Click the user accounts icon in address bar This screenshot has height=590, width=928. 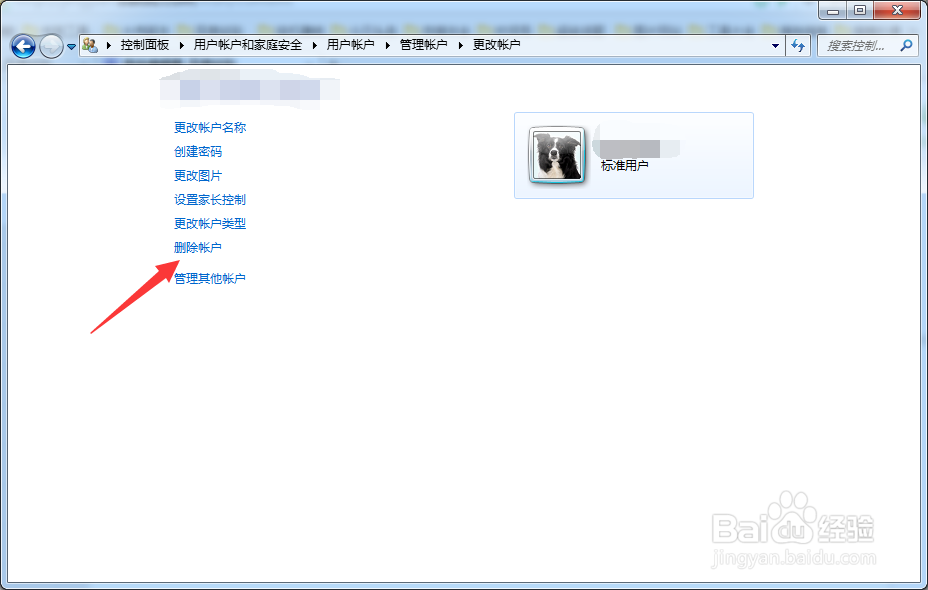[90, 45]
